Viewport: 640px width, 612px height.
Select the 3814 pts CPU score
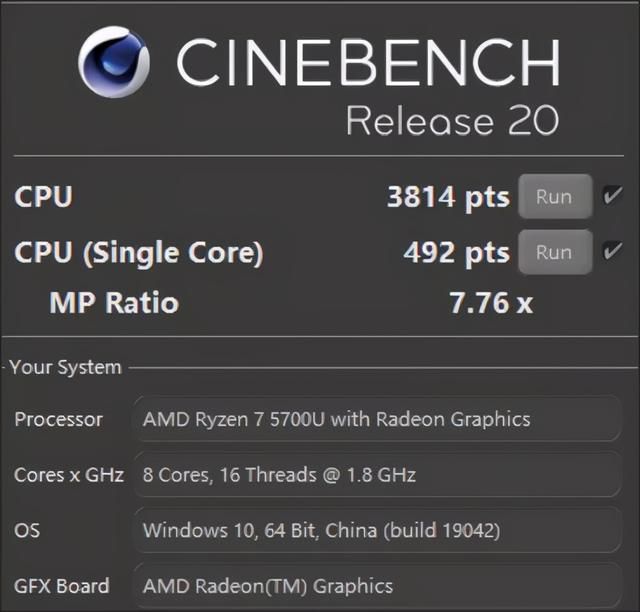[x=448, y=197]
